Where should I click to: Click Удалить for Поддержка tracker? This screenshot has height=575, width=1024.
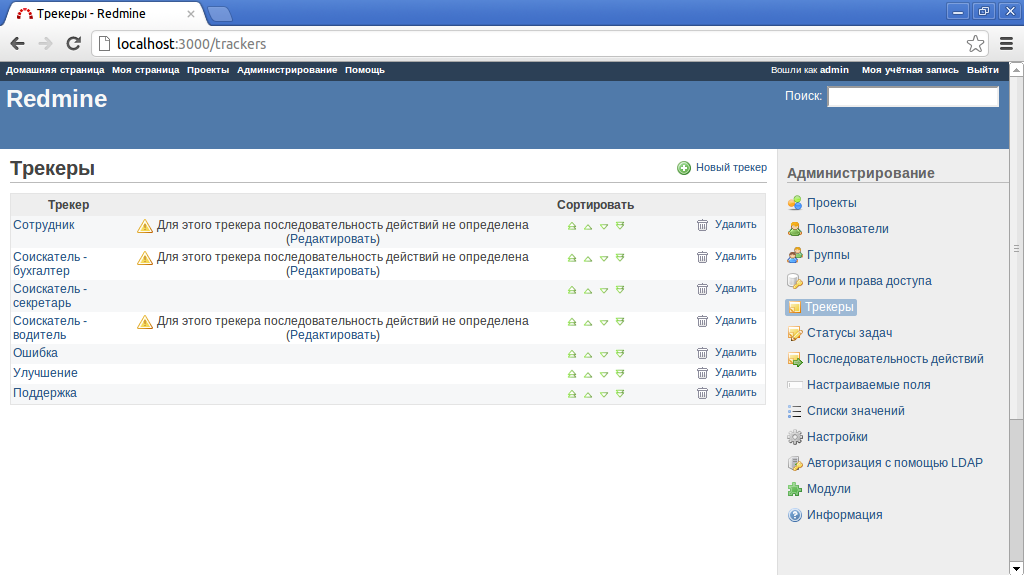coord(735,393)
